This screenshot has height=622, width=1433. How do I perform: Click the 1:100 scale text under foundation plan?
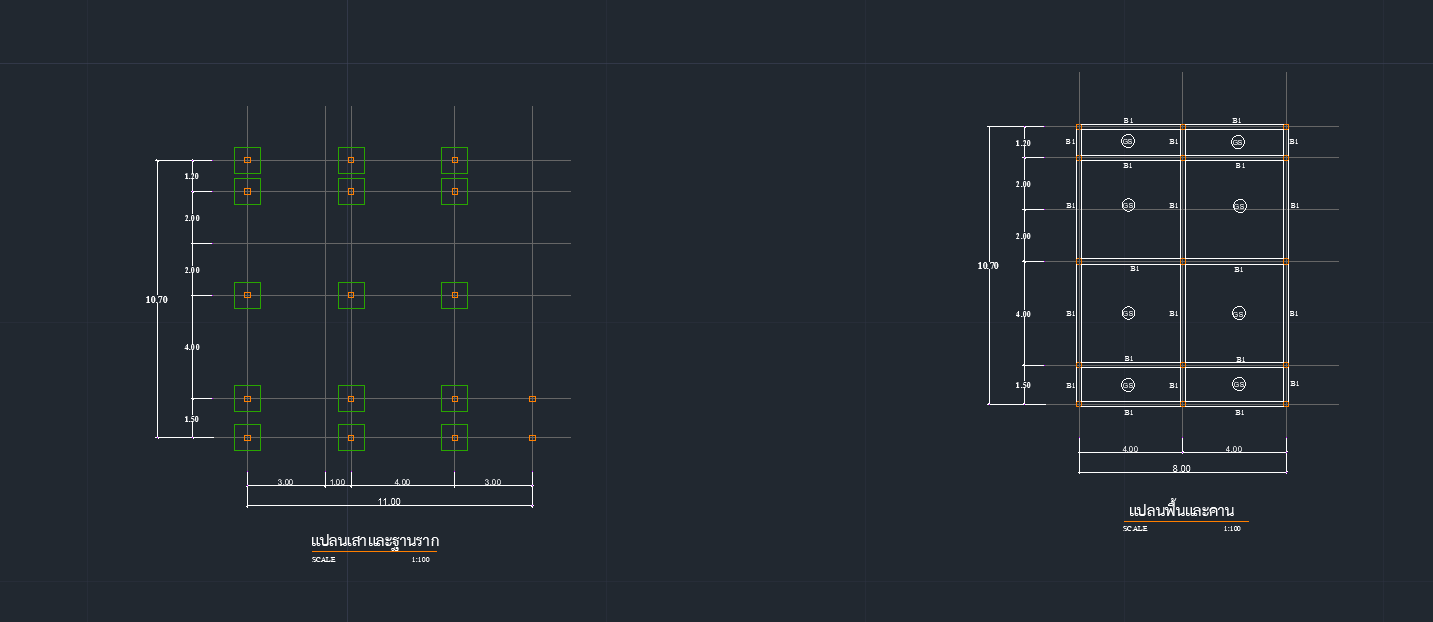pyautogui.click(x=420, y=559)
